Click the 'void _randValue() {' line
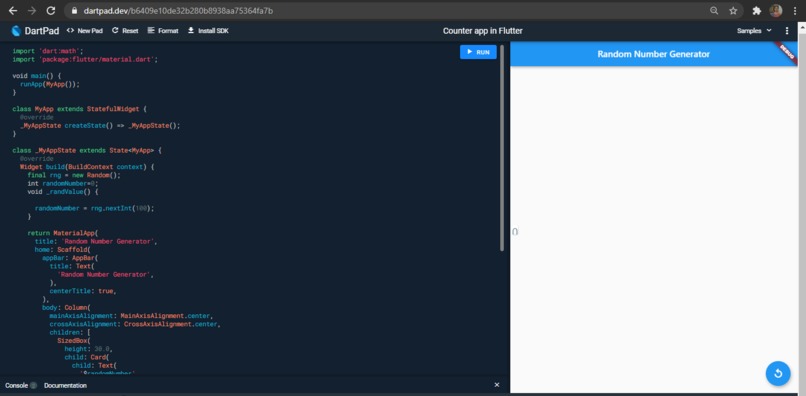The height and width of the screenshot is (396, 806). [x=62, y=192]
